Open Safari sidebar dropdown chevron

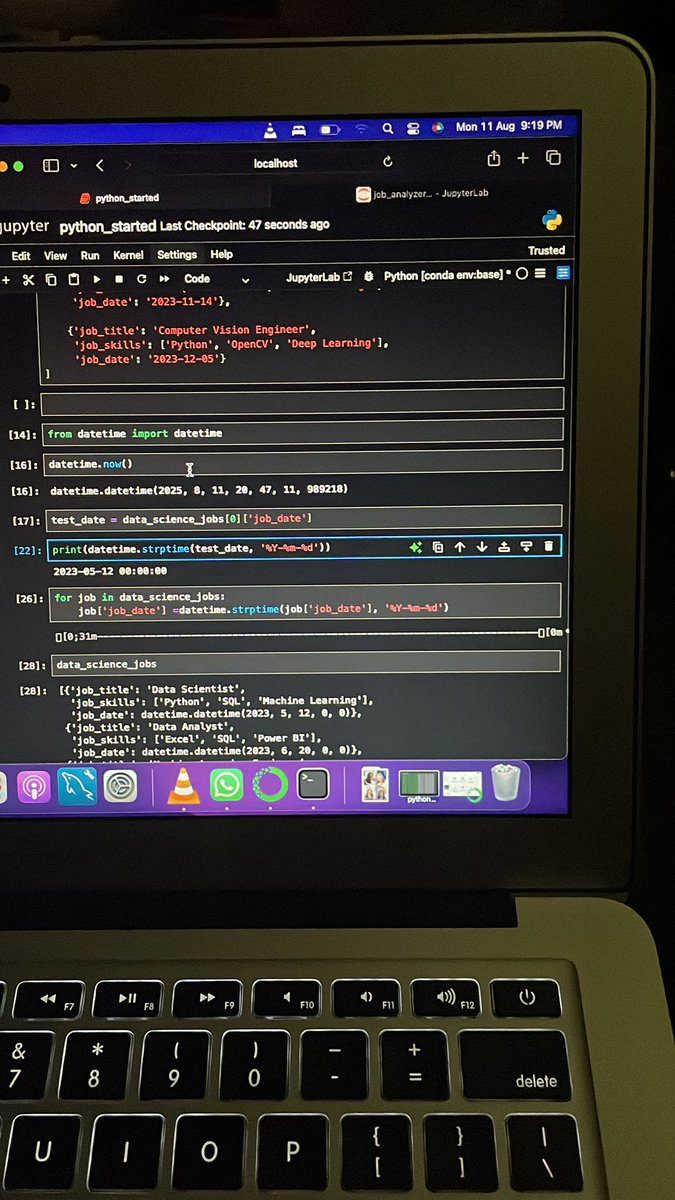(x=73, y=166)
